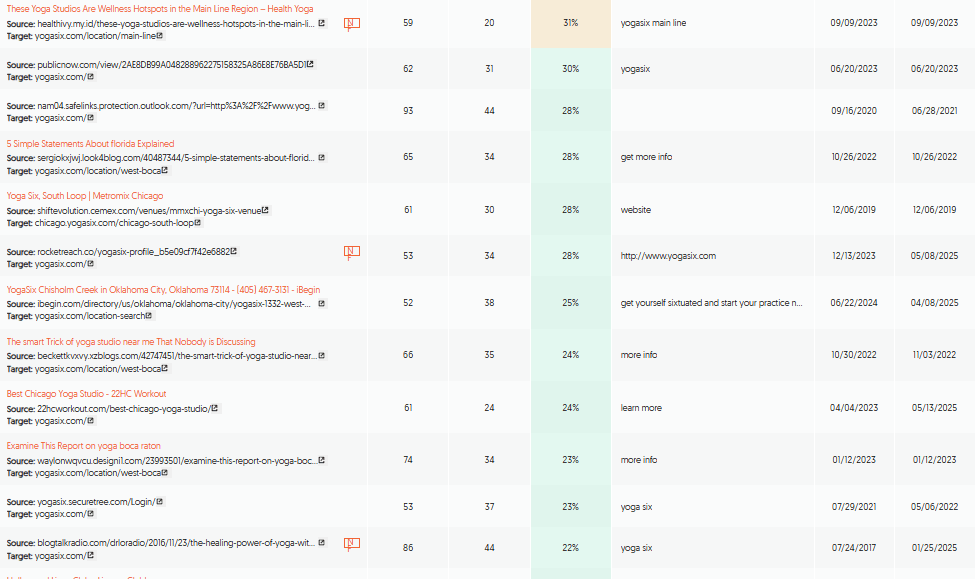The height and width of the screenshot is (579, 976).
Task: Click date 11/03/2022 in xzblogs row
Action: (934, 355)
